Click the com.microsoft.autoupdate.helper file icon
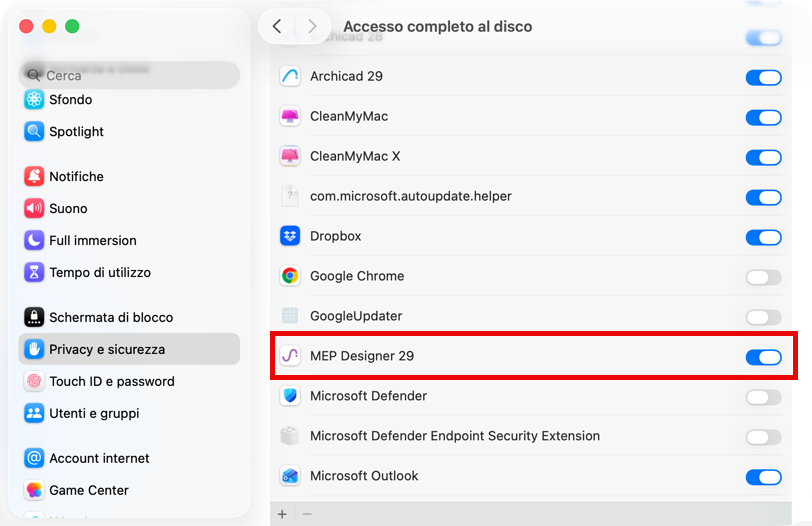 tap(290, 196)
